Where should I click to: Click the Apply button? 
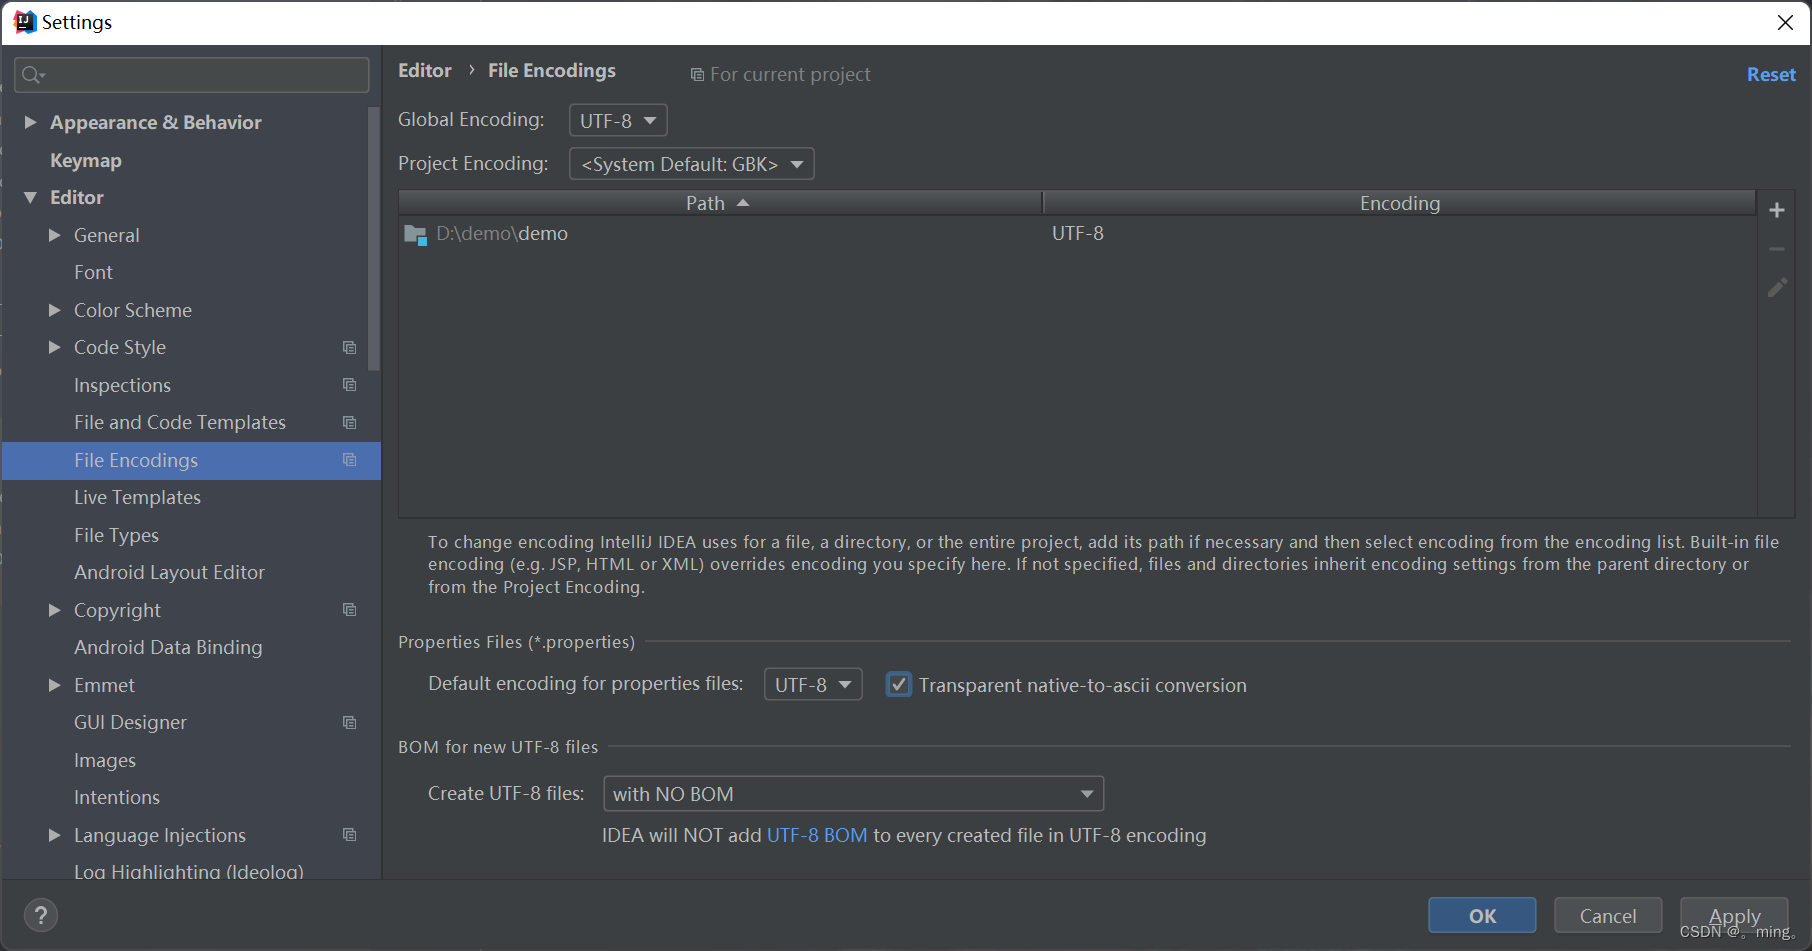(1734, 915)
